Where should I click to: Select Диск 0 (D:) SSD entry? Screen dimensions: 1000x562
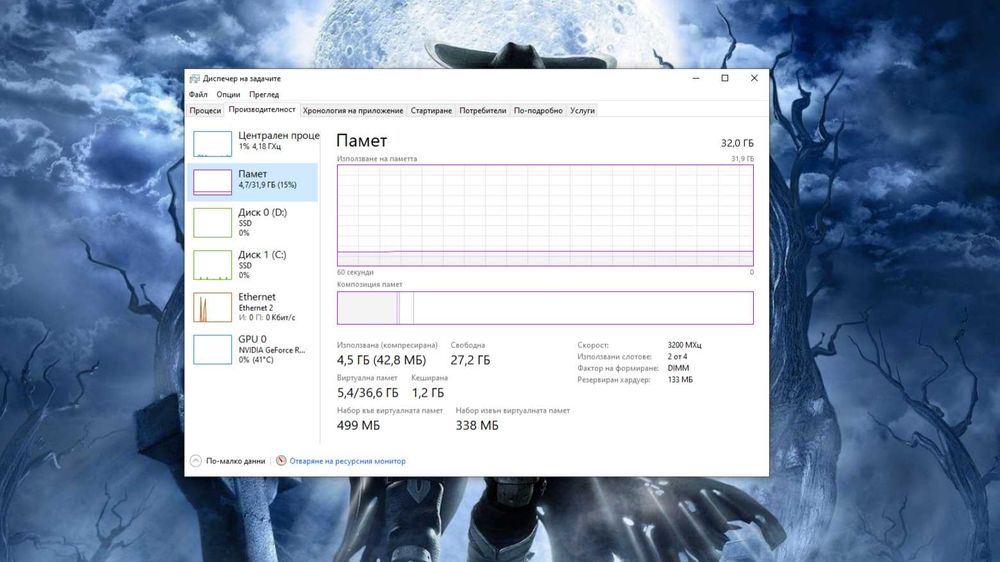click(253, 223)
